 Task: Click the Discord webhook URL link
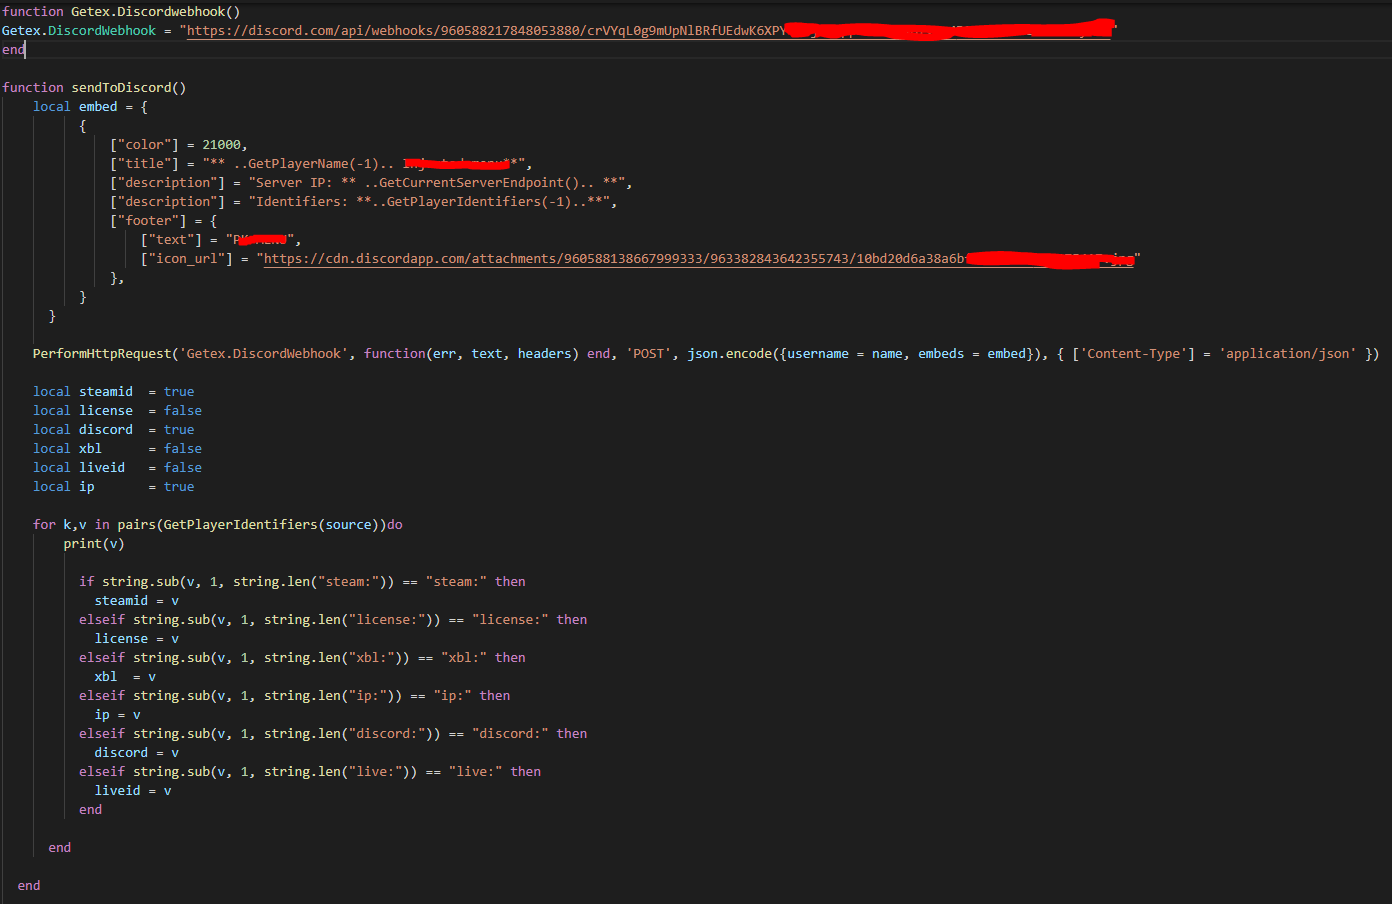649,31
